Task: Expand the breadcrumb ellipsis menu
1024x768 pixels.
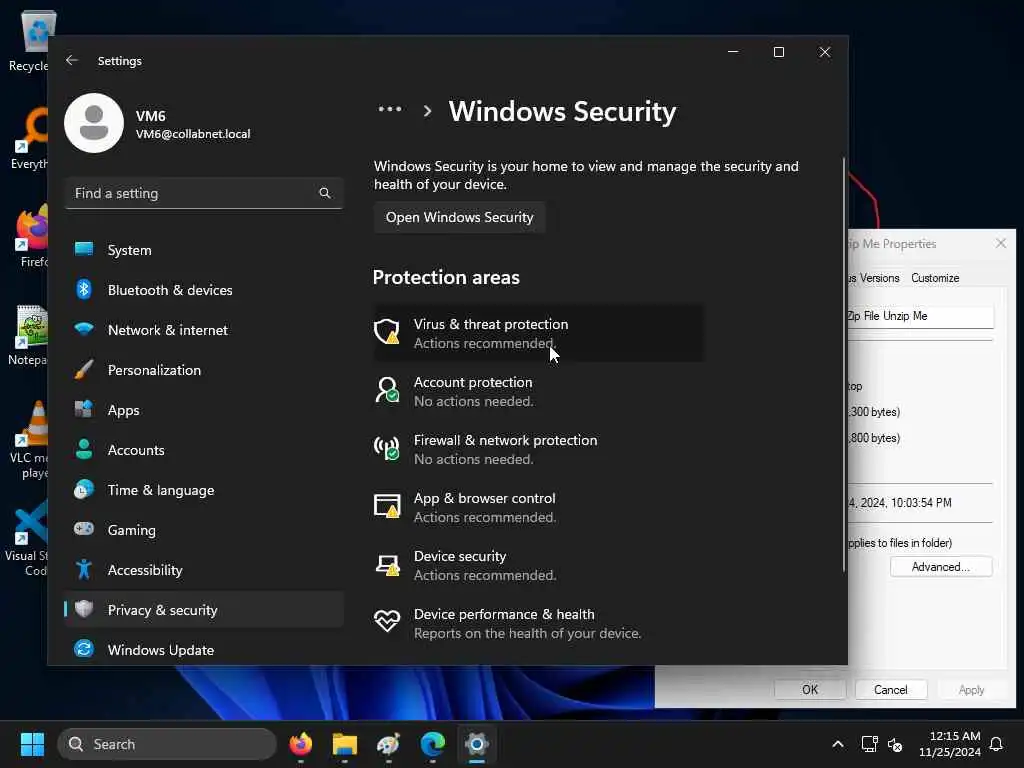Action: pos(390,110)
